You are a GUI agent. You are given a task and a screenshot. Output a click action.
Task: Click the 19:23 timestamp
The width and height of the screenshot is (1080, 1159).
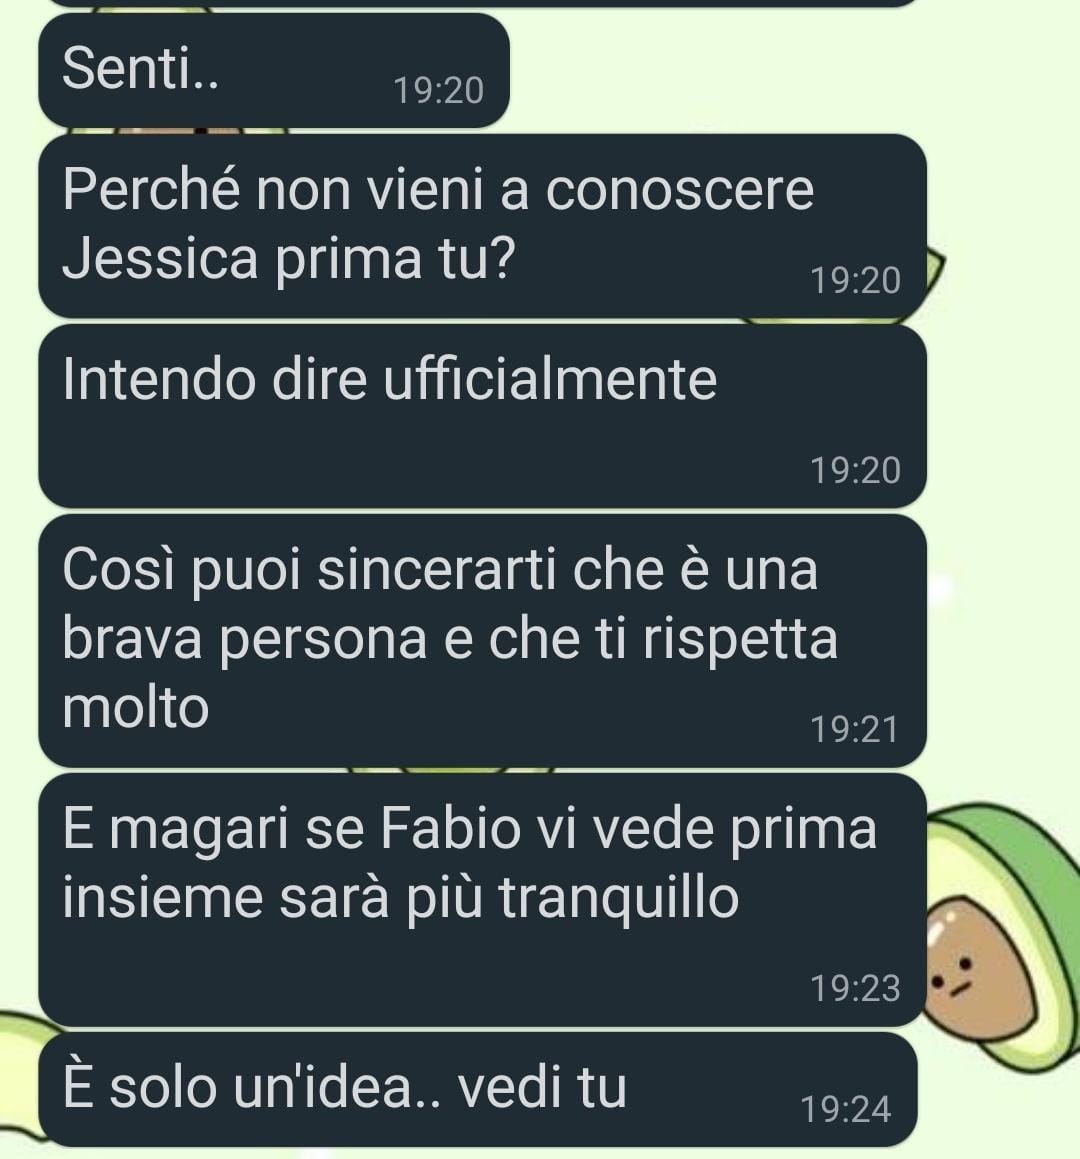855,989
